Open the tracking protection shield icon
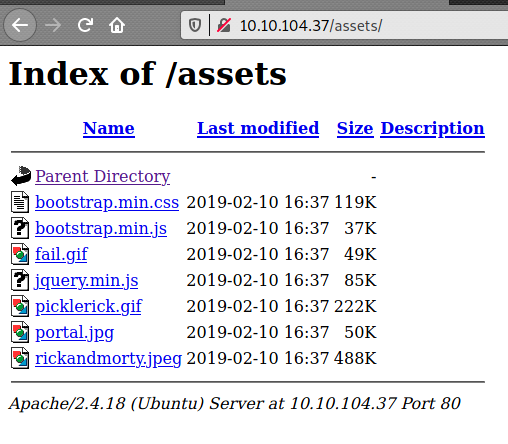This screenshot has height=444, width=508. (195, 25)
